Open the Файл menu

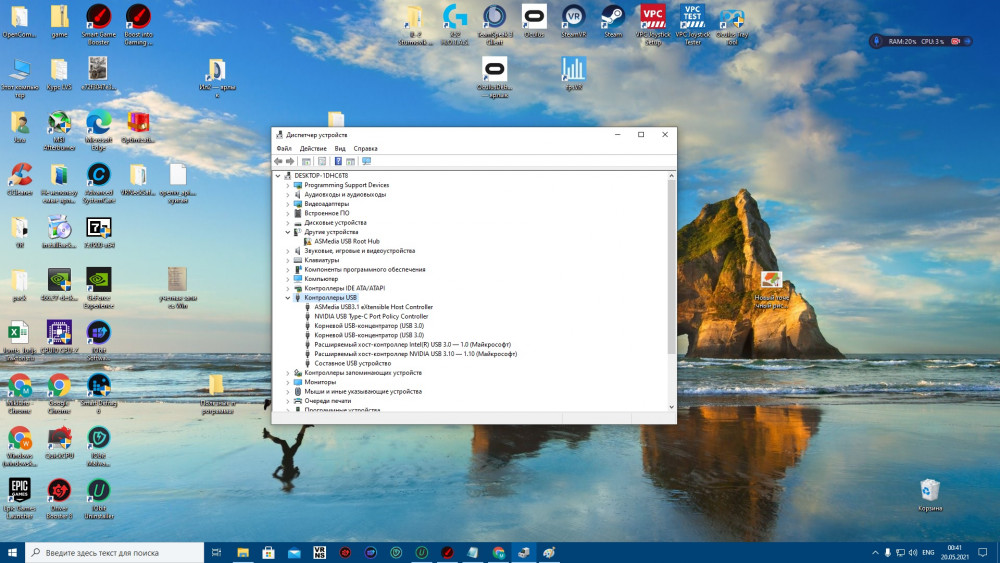tap(284, 148)
